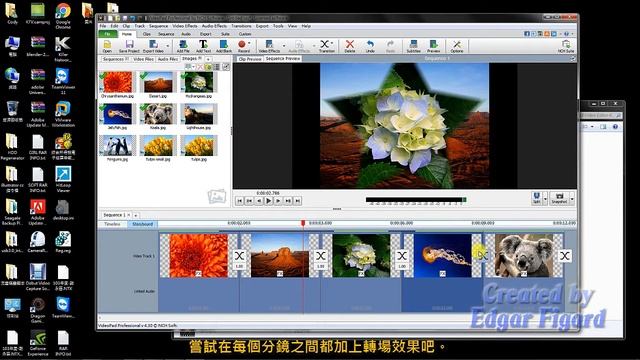Switch to the Audio ribbon tab
The height and width of the screenshot is (360, 640).
(x=186, y=34)
